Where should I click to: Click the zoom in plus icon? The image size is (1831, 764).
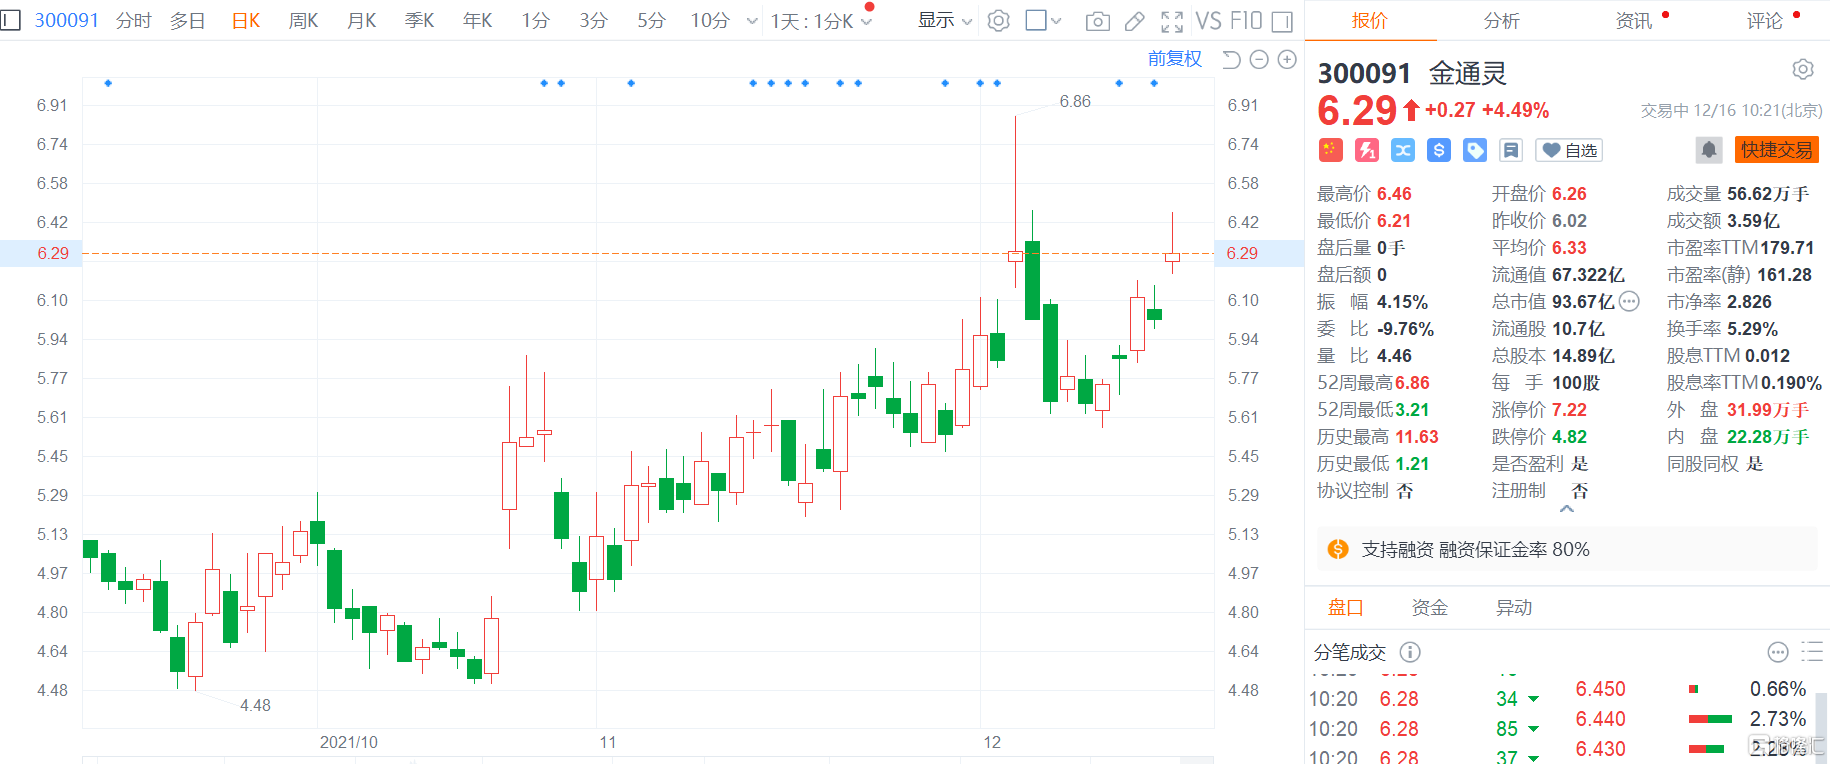1287,60
